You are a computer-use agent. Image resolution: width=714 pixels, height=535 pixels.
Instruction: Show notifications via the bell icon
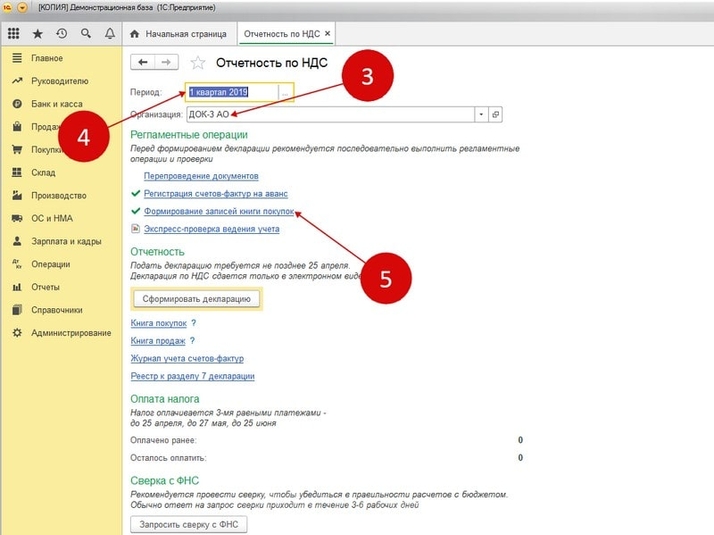pyautogui.click(x=110, y=34)
